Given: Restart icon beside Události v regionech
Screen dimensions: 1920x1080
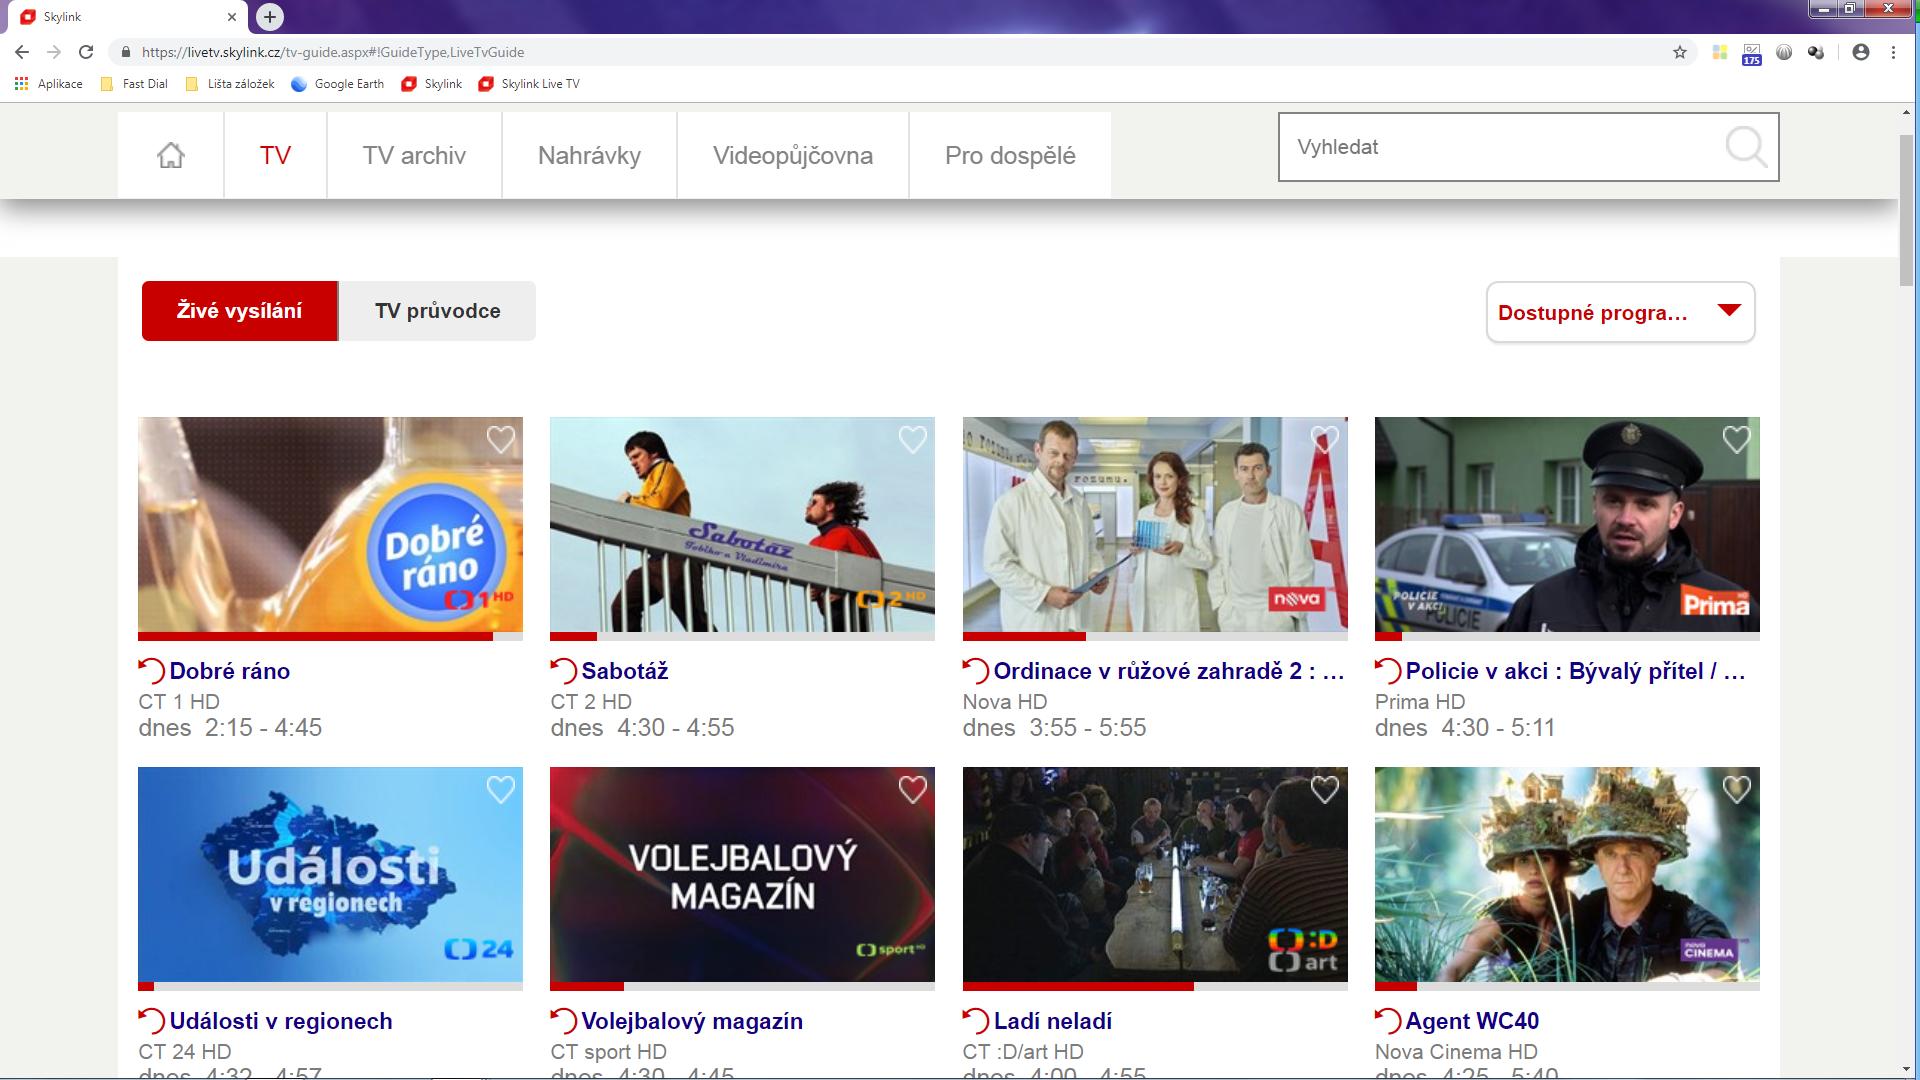Looking at the screenshot, I should pyautogui.click(x=151, y=1020).
